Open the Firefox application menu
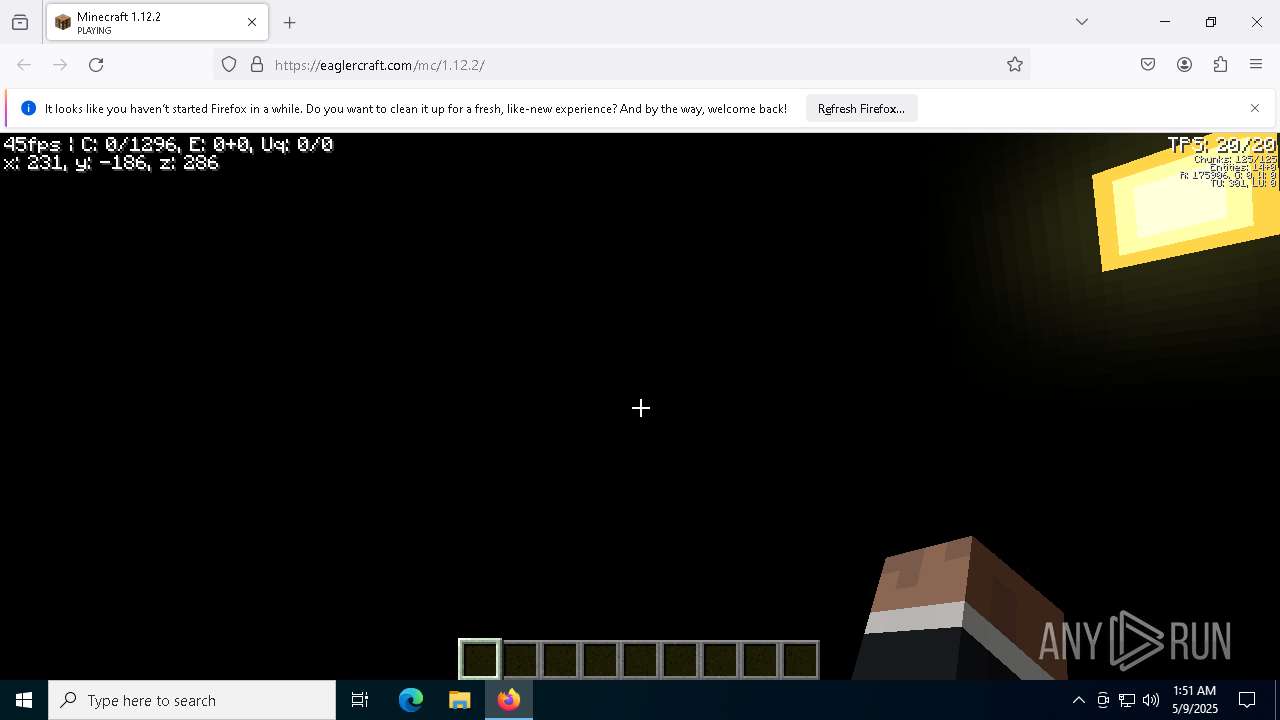 (1256, 65)
